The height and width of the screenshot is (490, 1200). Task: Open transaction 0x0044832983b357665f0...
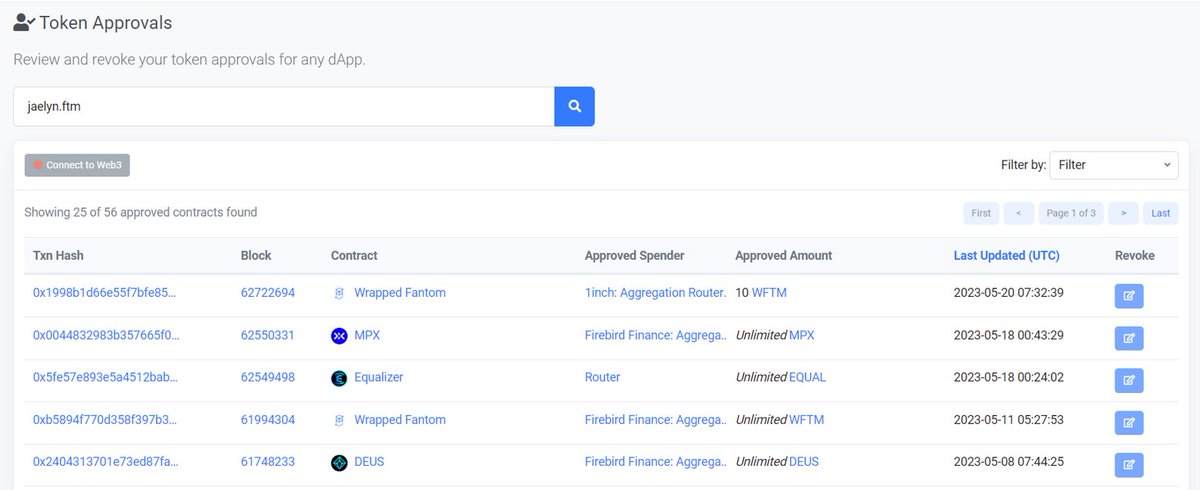tap(105, 335)
